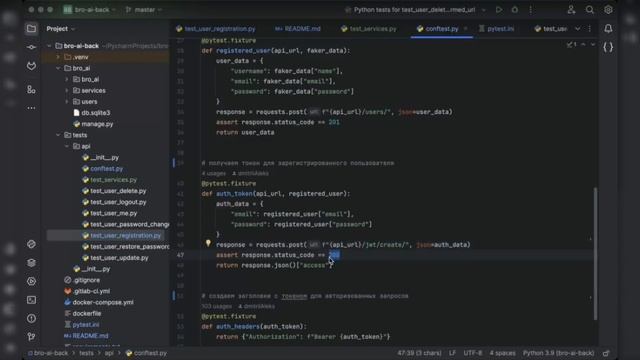Viewport: 640px width, 360px height.
Task: Open the Notifications bell
Action: tap(608, 29)
